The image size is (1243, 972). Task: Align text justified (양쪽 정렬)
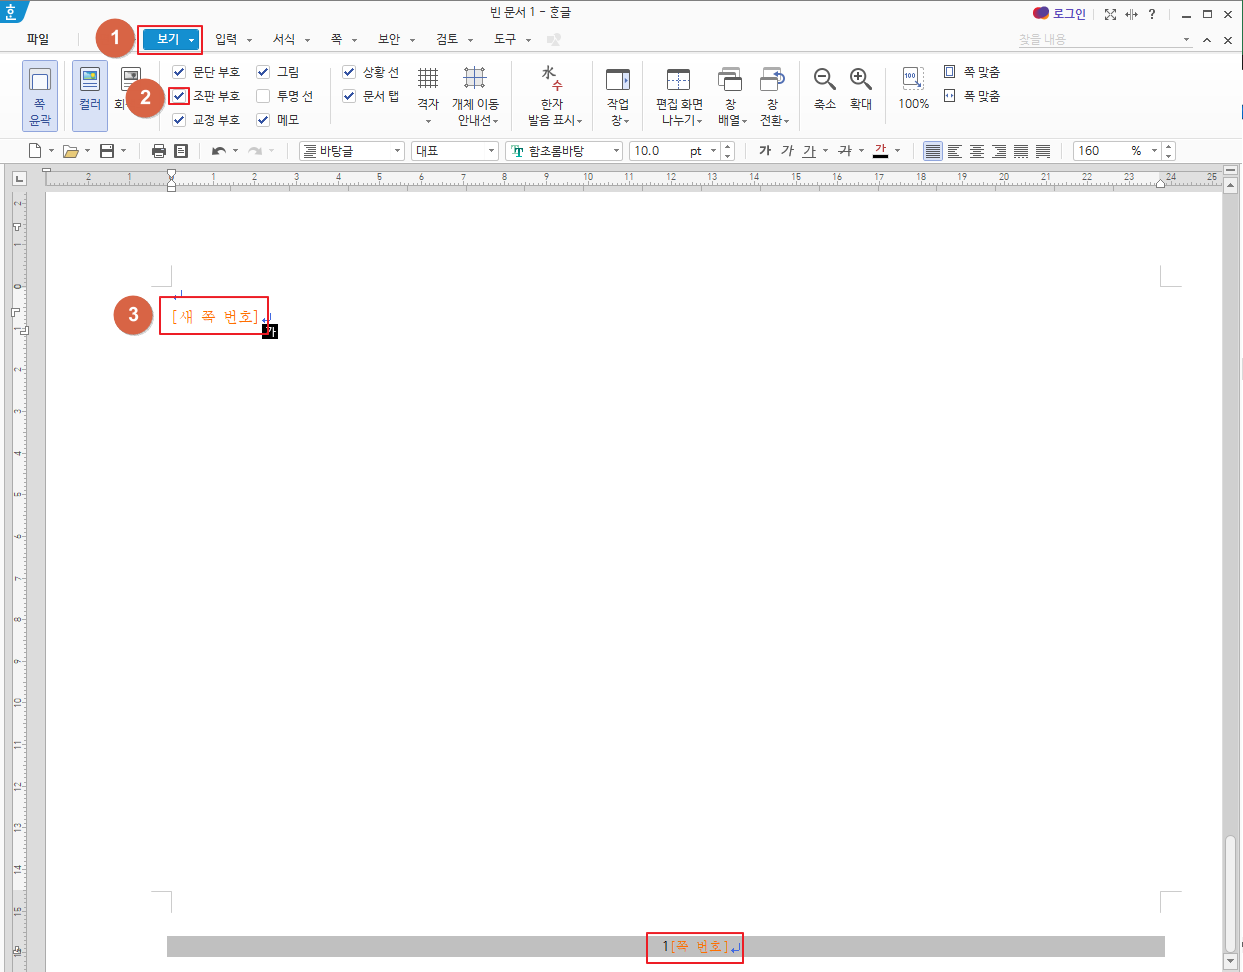pyautogui.click(x=933, y=151)
